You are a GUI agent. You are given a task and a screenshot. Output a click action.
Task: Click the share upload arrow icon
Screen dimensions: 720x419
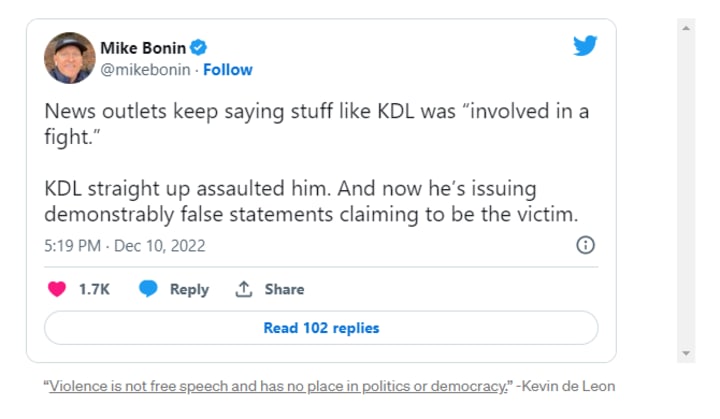[243, 289]
